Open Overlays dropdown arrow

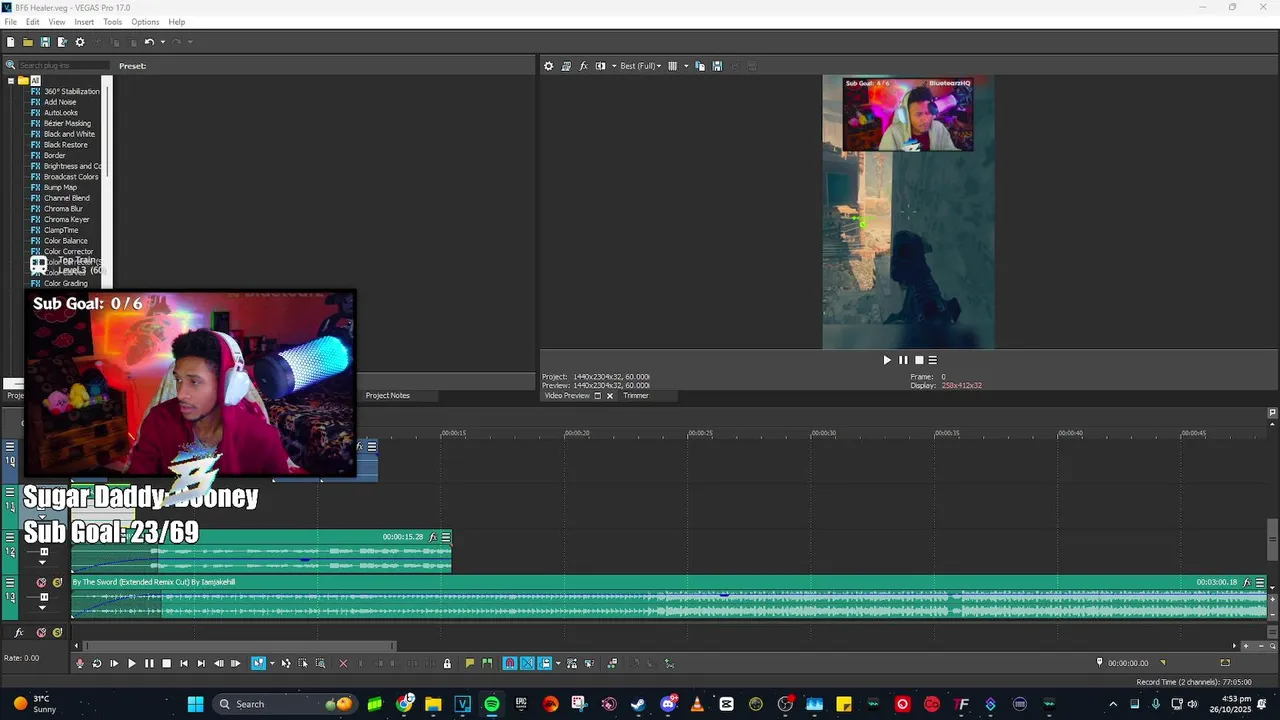685,66
